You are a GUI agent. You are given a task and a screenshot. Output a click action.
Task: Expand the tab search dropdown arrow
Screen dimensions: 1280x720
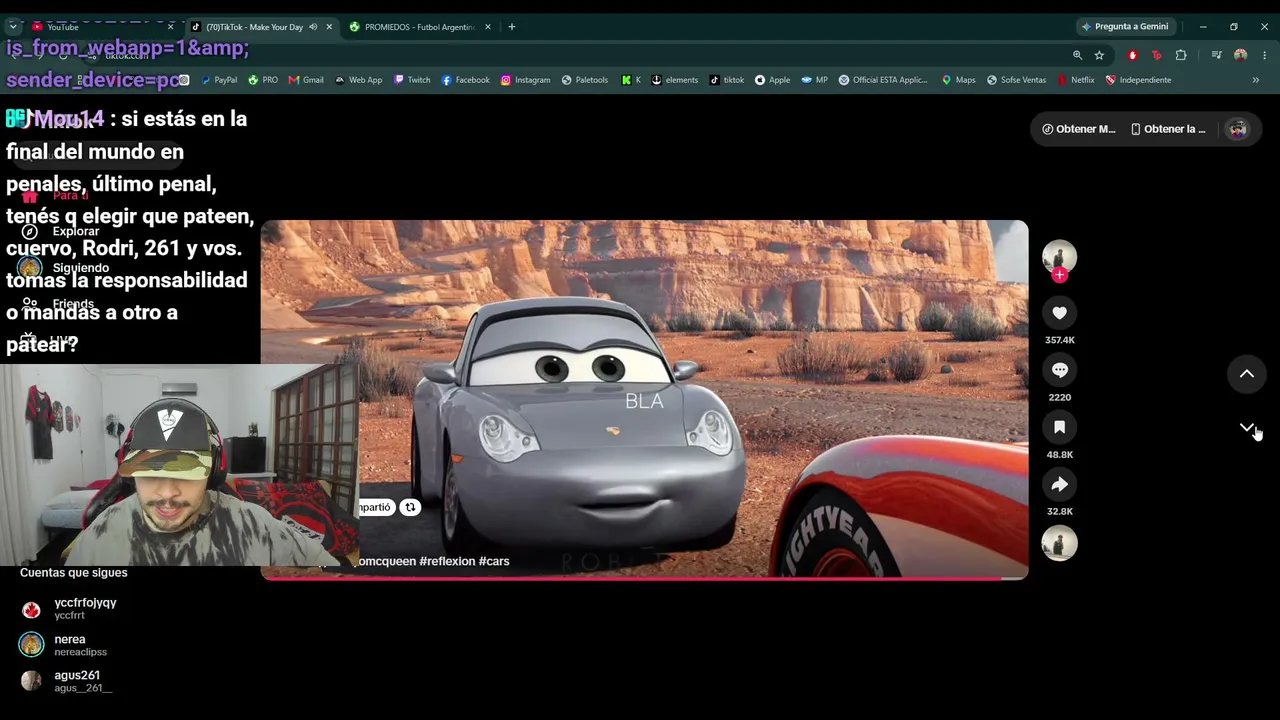tap(13, 27)
